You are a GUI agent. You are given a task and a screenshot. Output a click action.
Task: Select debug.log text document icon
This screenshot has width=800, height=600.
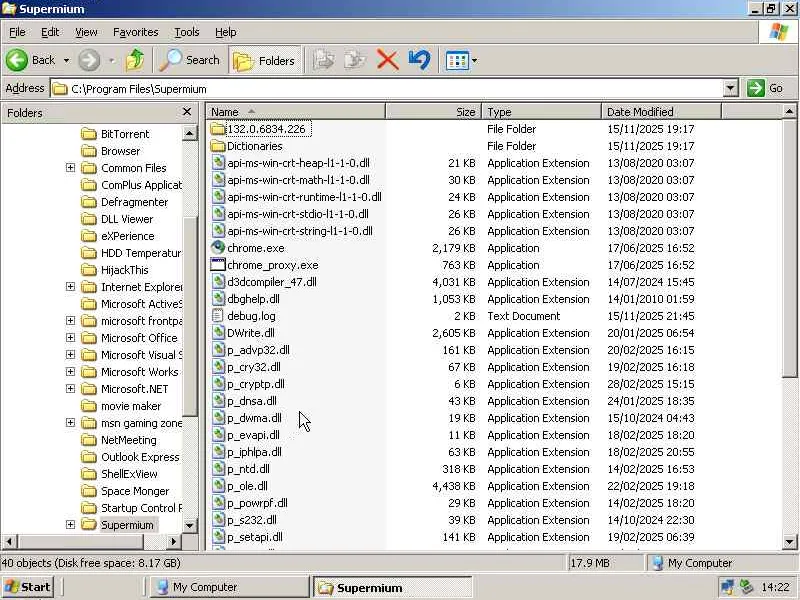click(218, 316)
